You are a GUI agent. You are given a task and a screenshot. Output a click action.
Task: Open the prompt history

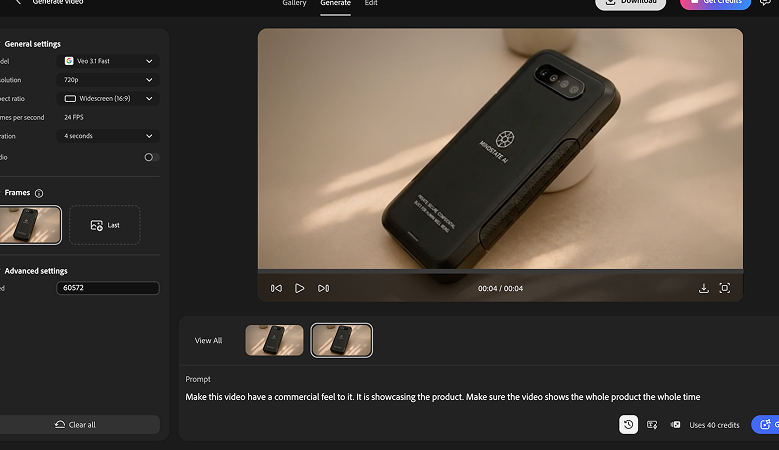pyautogui.click(x=628, y=425)
